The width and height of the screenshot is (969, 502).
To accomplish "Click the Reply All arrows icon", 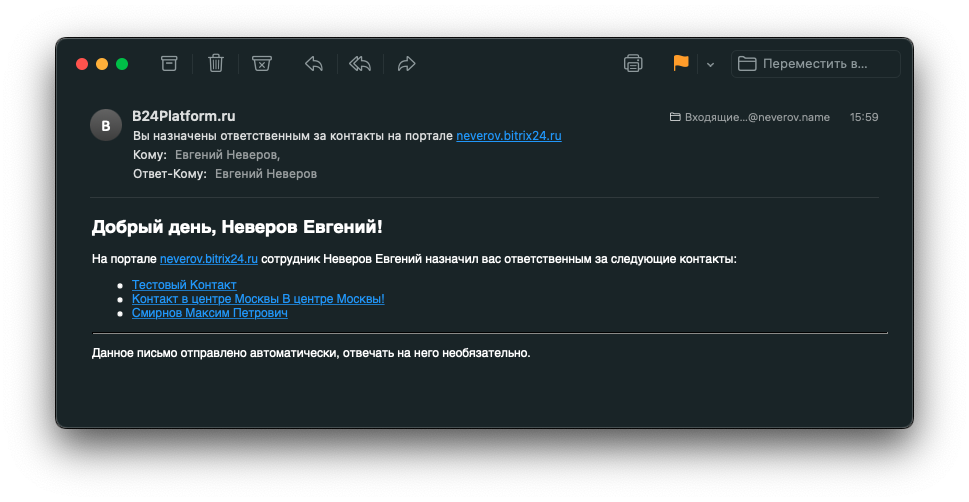I will [x=360, y=64].
